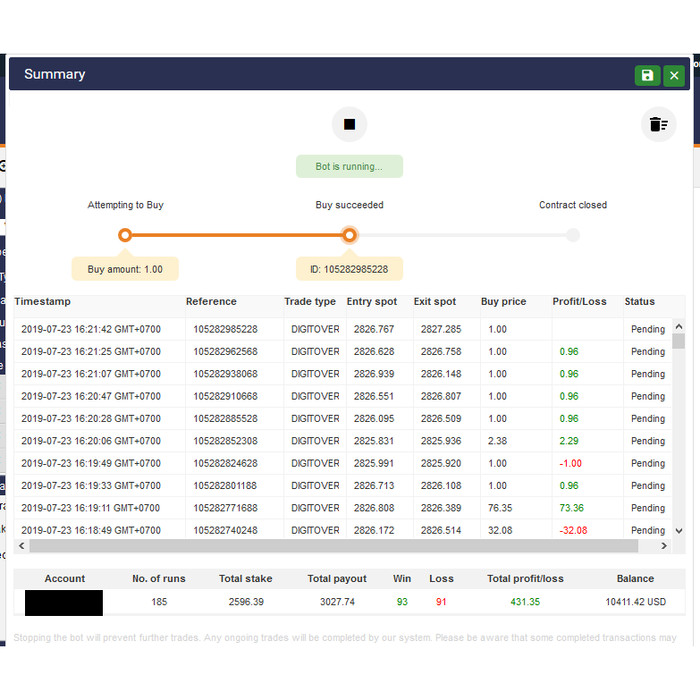This screenshot has width=700, height=700.
Task: Stop the running bot with the square button
Action: click(x=349, y=125)
